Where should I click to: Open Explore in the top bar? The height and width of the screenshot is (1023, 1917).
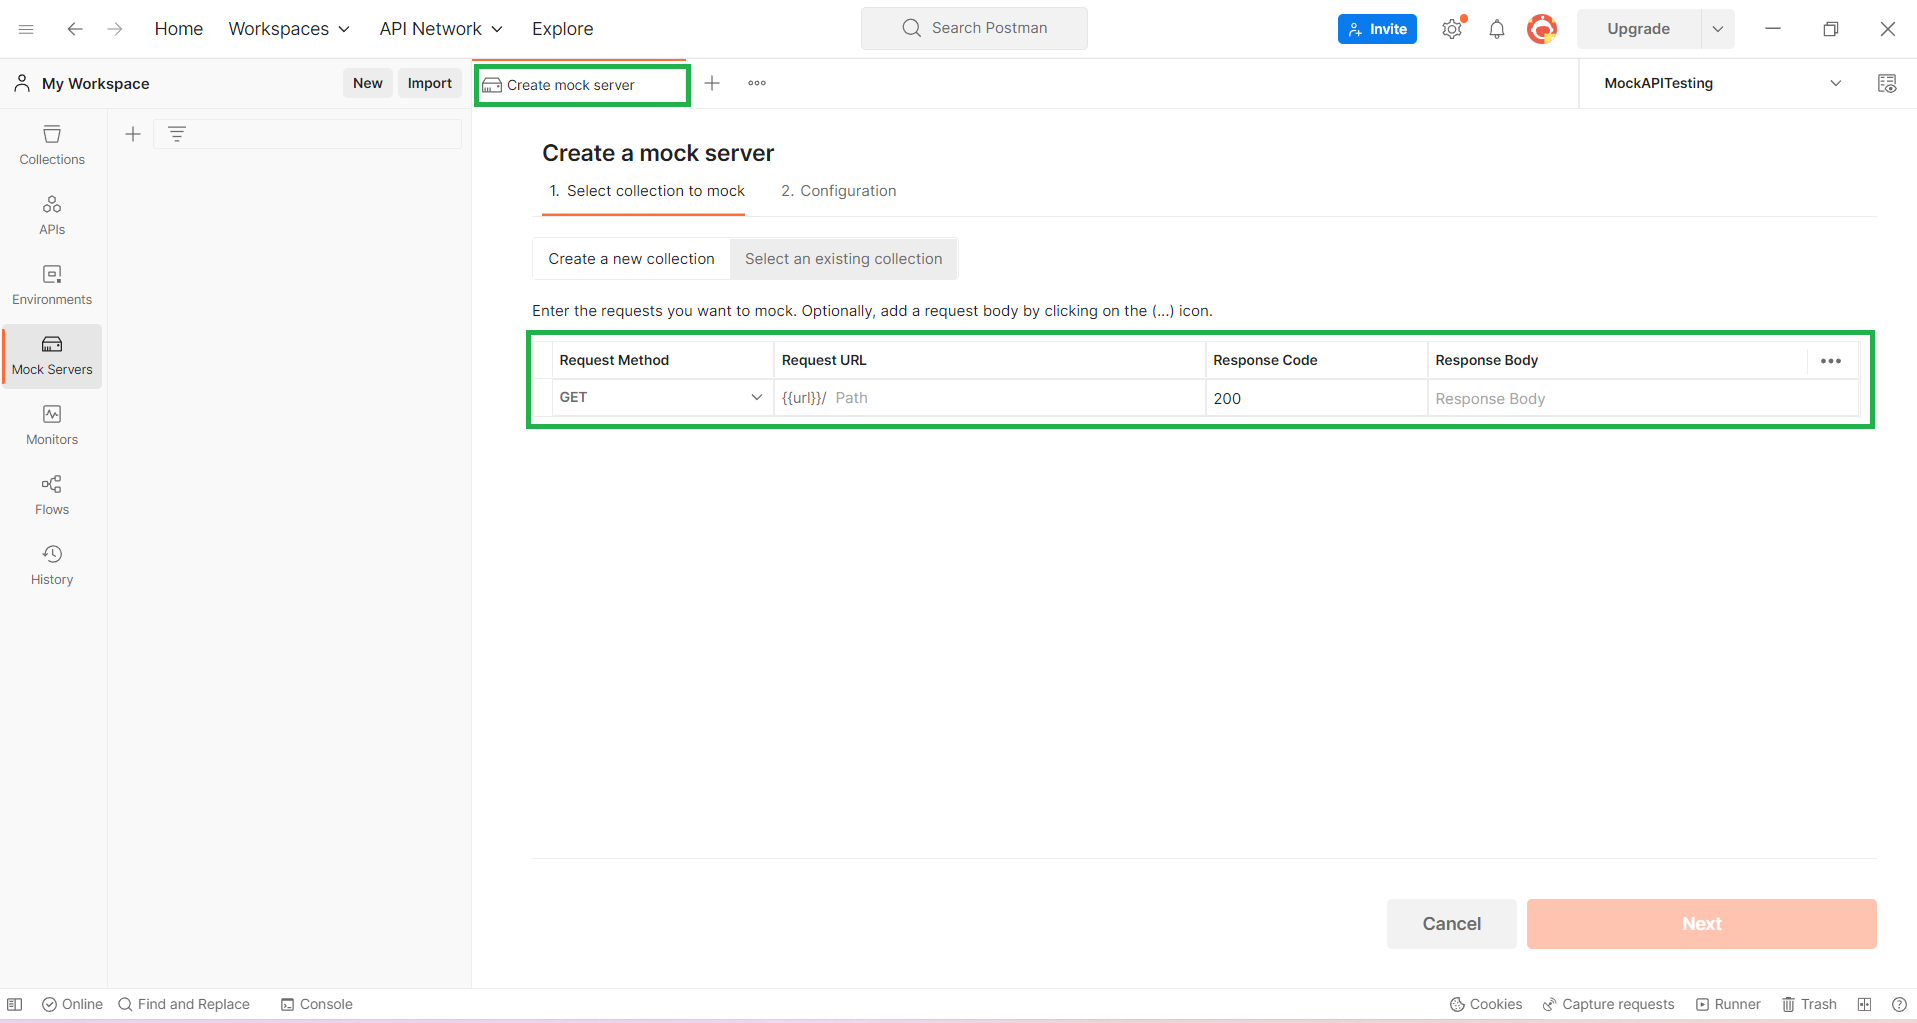pyautogui.click(x=562, y=29)
